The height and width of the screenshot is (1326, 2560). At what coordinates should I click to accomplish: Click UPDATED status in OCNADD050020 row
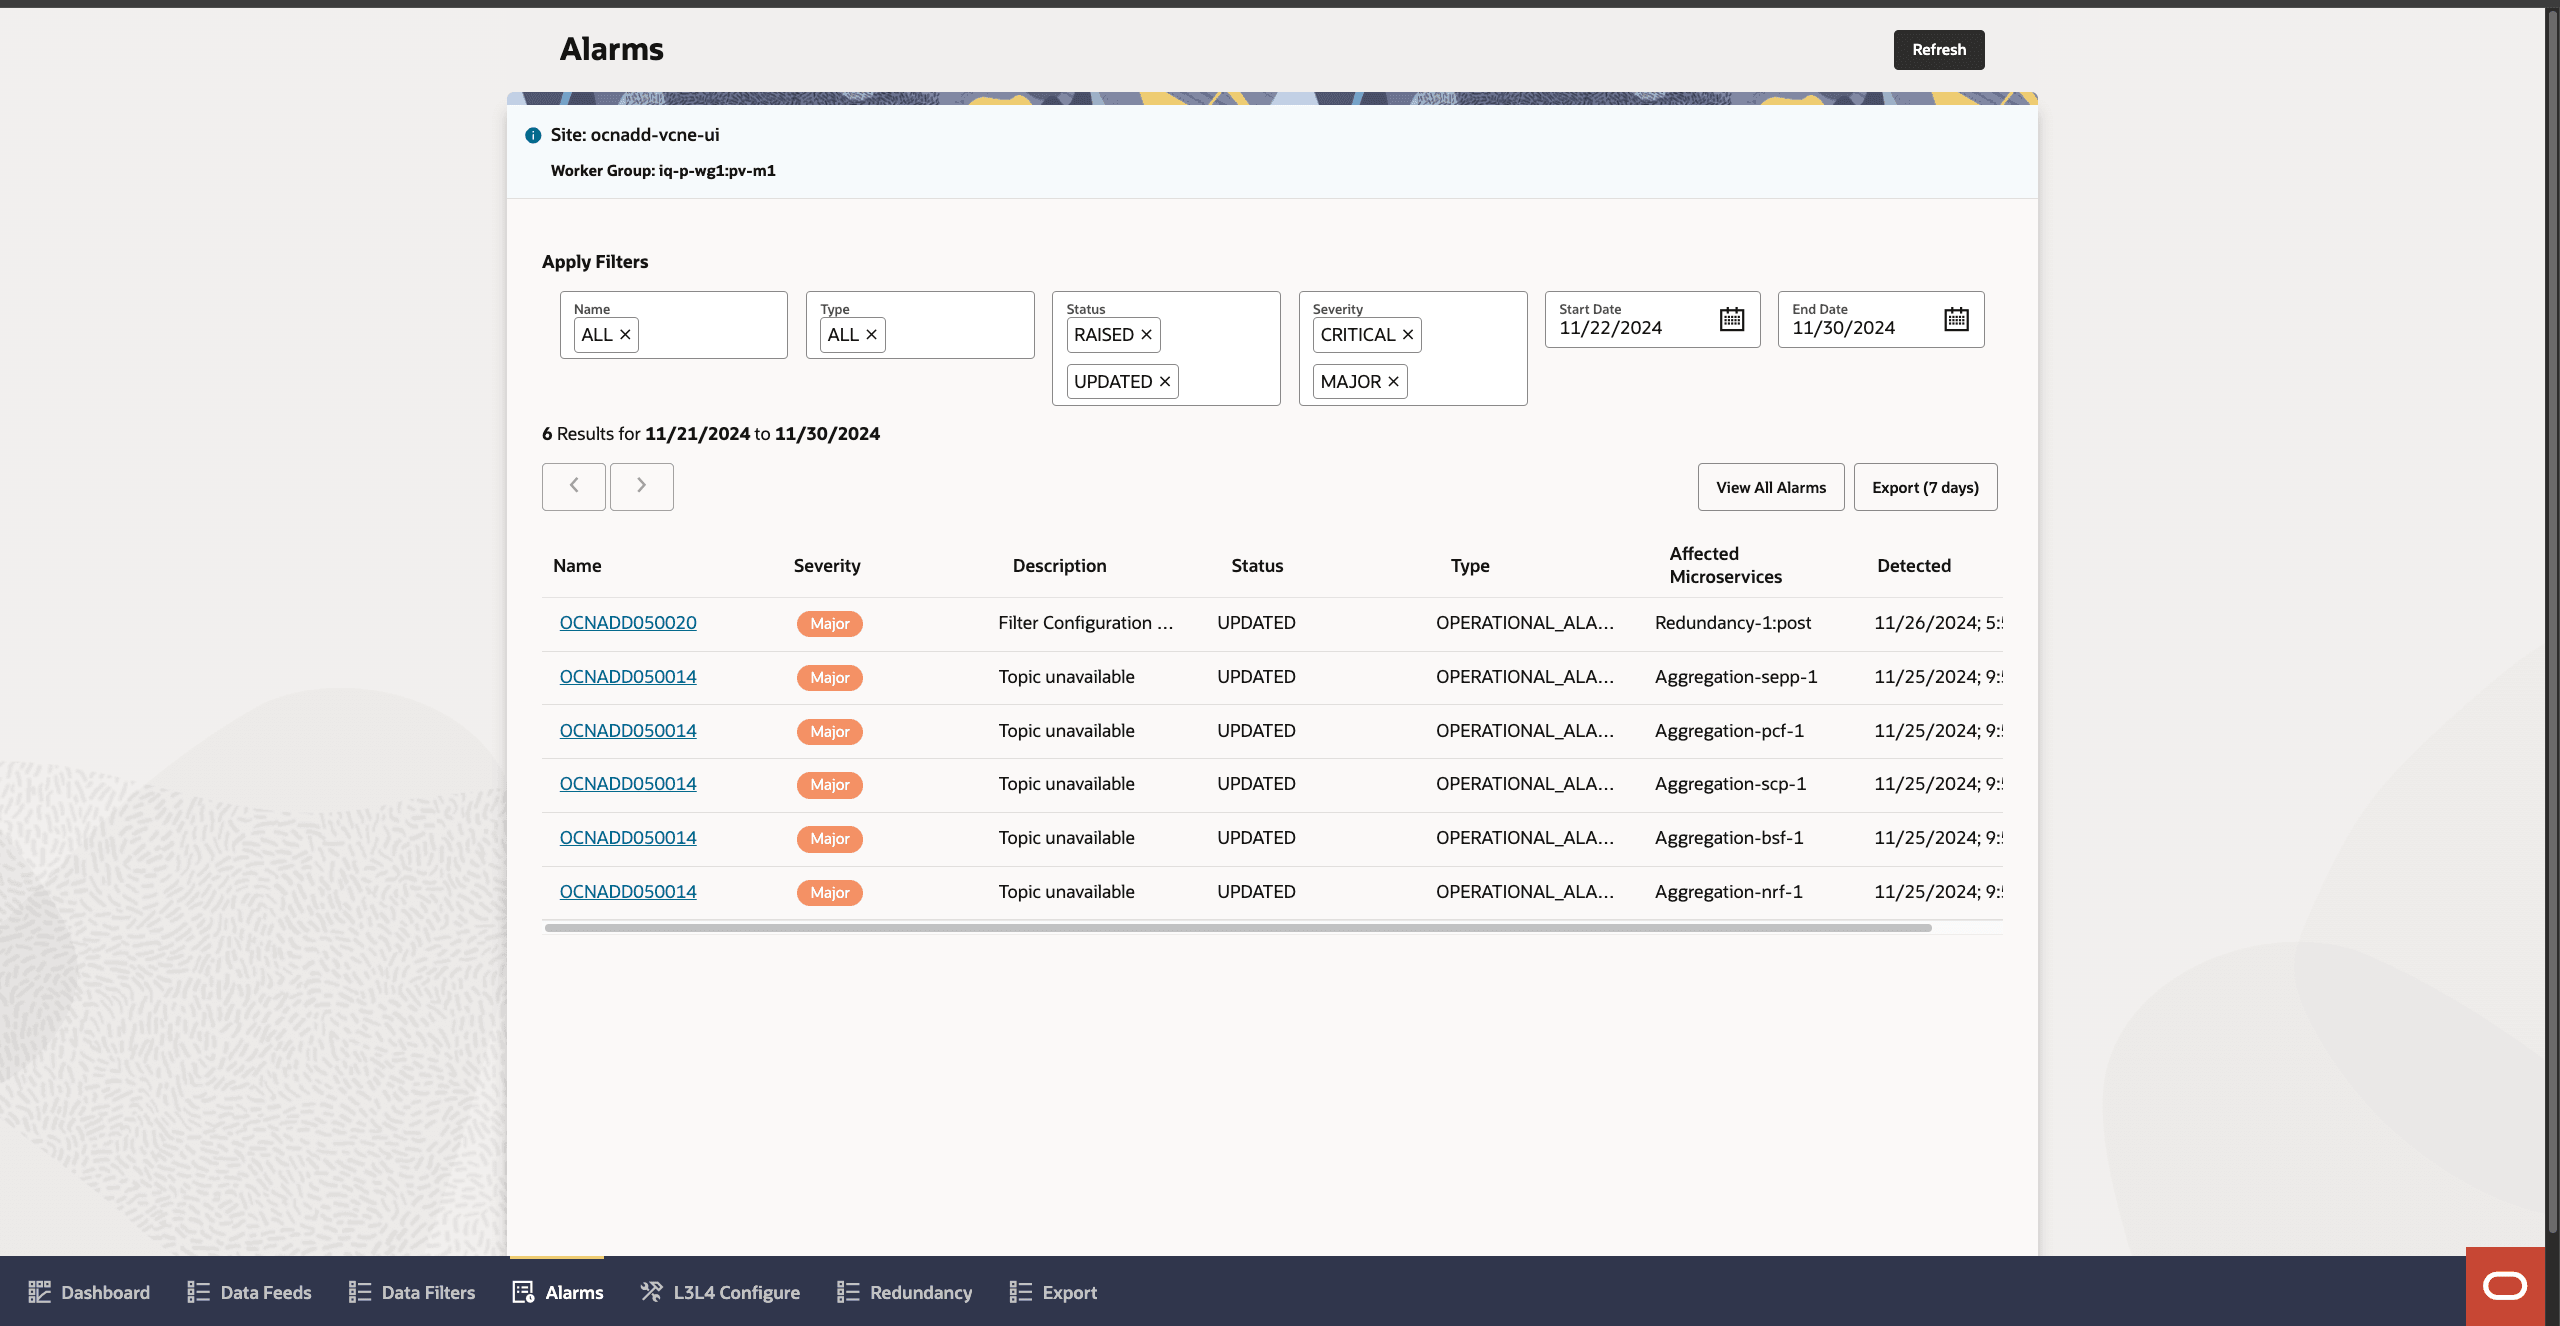1256,623
